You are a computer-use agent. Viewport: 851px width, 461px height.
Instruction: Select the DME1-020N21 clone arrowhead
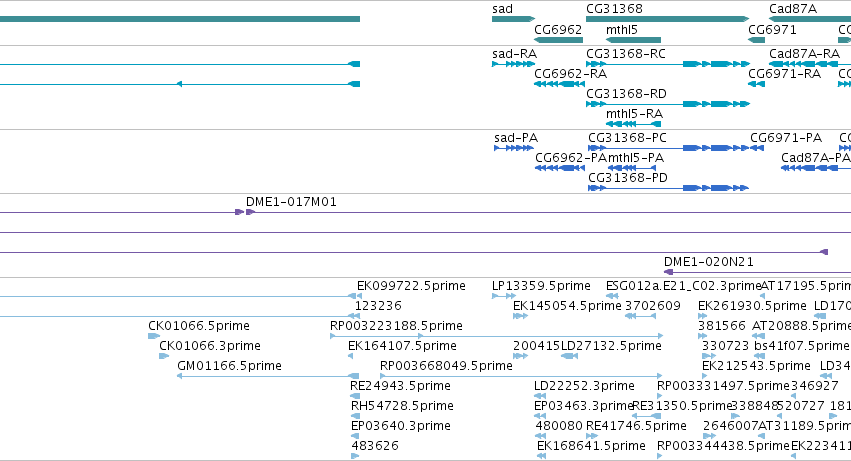click(669, 272)
